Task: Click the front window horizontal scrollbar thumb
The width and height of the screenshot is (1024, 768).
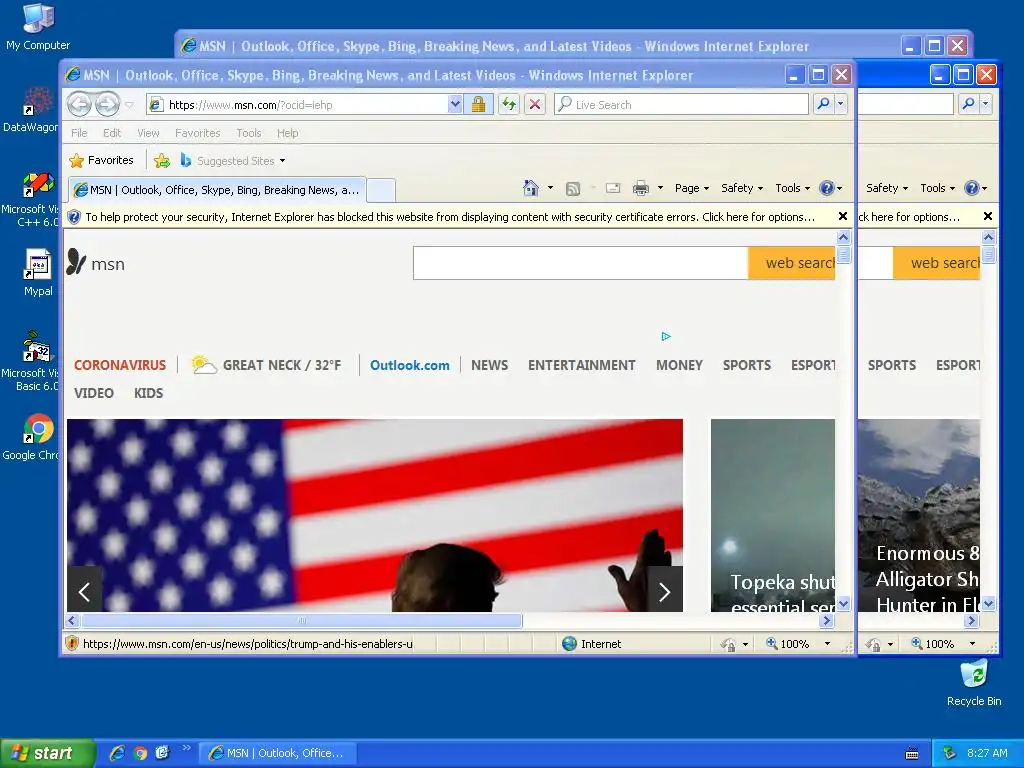Action: click(301, 620)
